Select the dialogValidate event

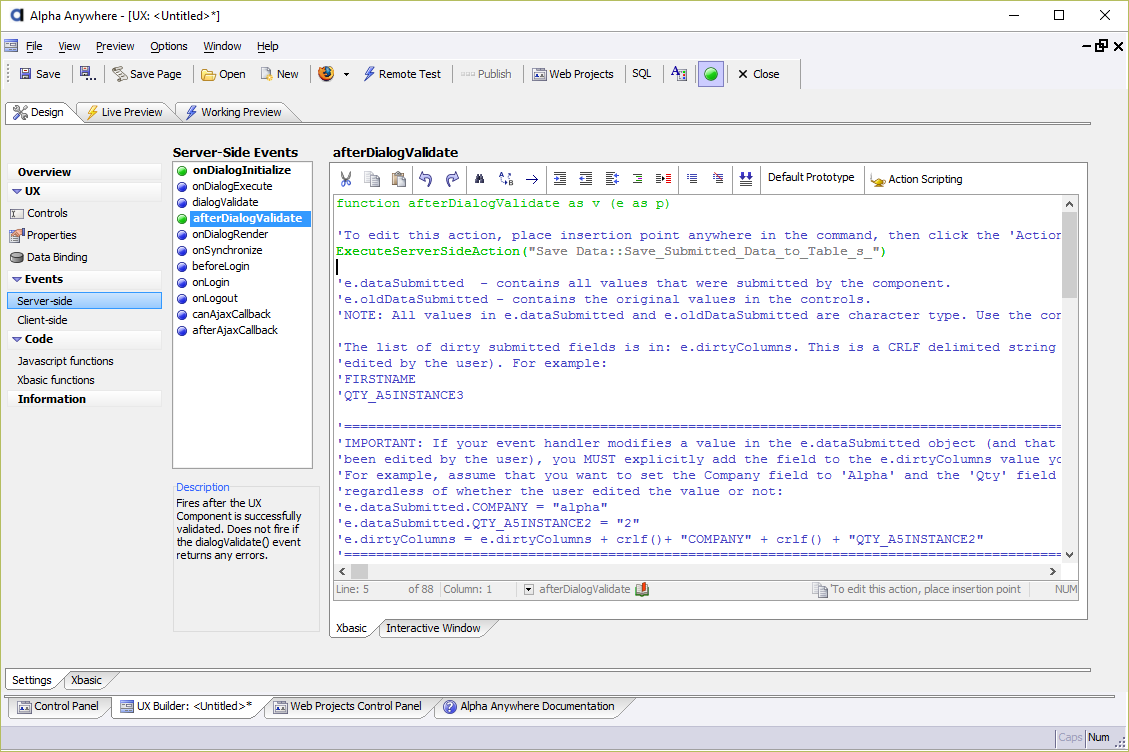[x=225, y=202]
